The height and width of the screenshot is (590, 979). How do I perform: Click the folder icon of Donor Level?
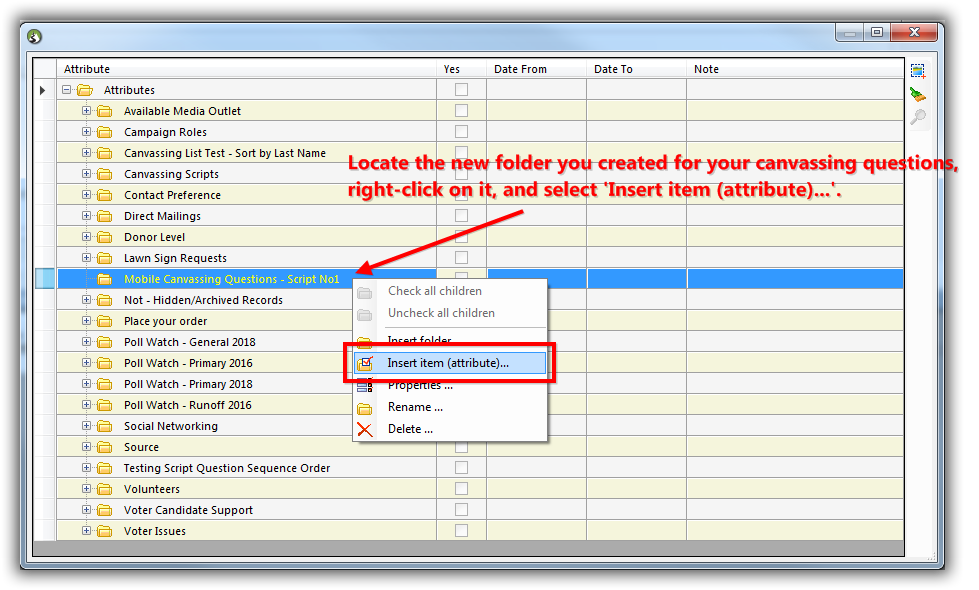[x=105, y=237]
